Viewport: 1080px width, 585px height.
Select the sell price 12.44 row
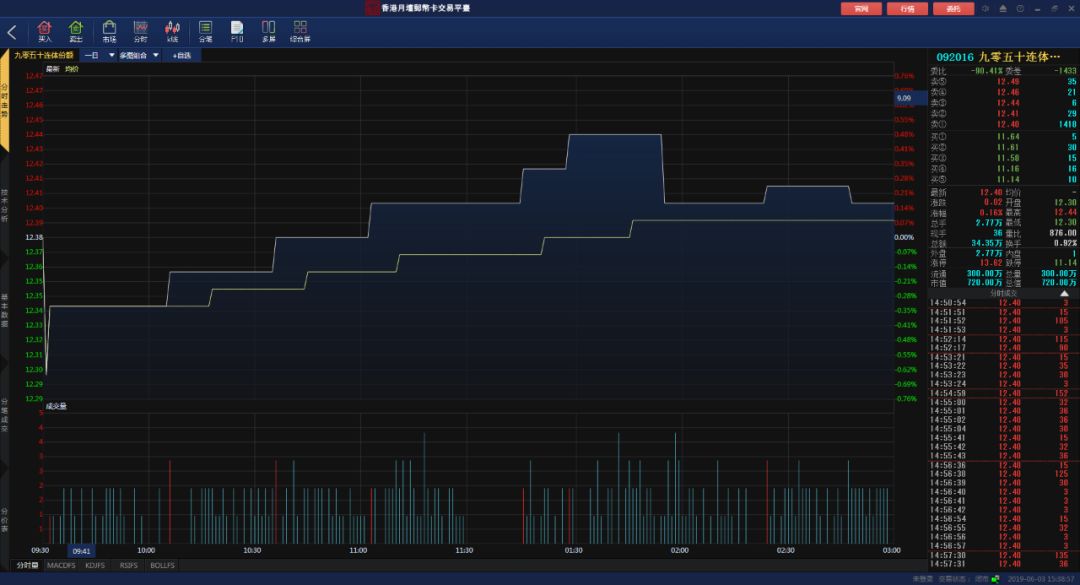[x=1003, y=103]
